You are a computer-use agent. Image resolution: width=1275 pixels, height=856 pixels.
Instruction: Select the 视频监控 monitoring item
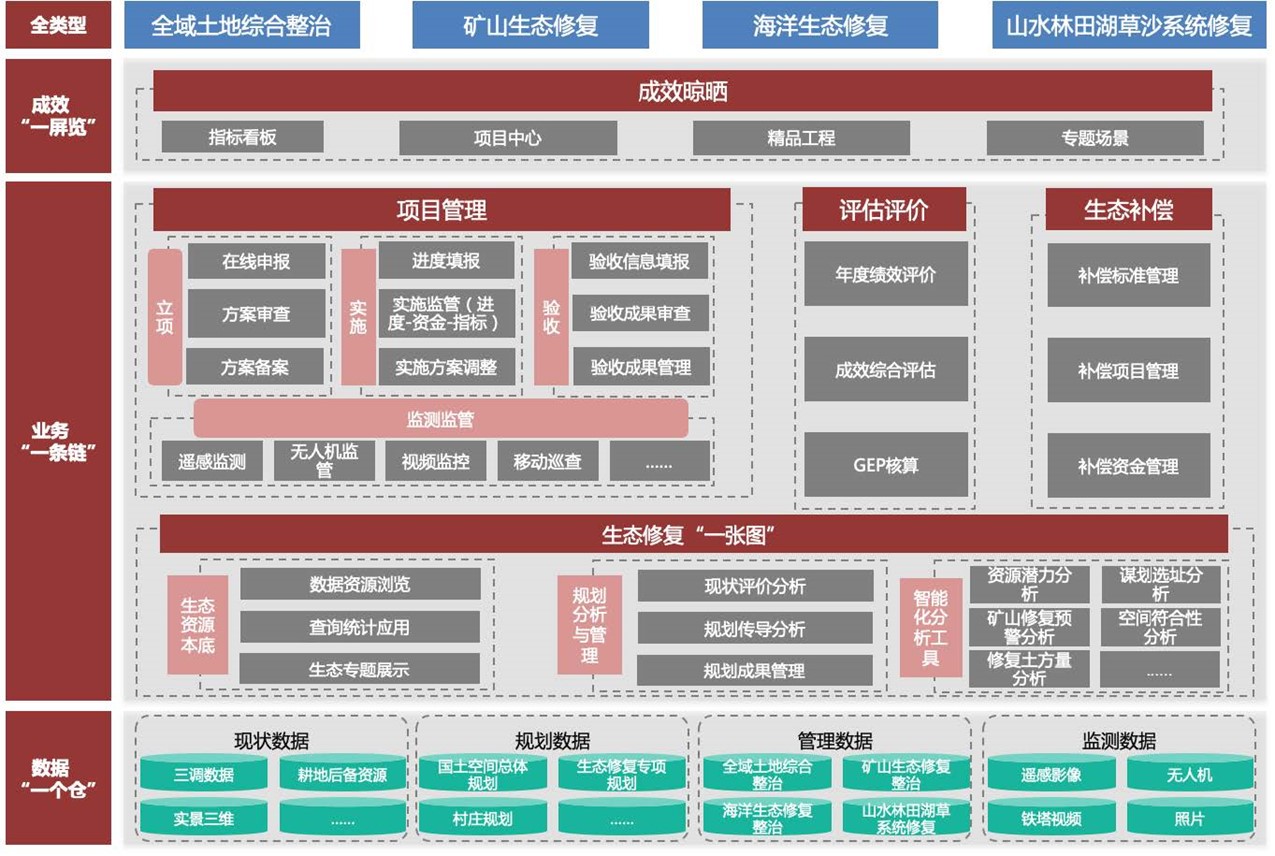point(435,462)
